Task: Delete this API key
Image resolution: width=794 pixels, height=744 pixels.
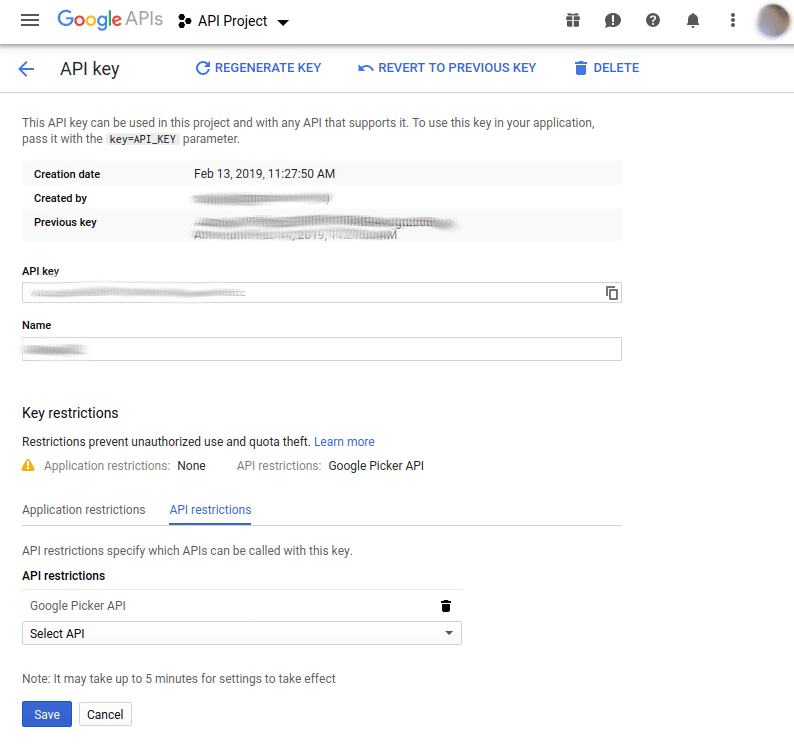Action: pyautogui.click(x=606, y=68)
